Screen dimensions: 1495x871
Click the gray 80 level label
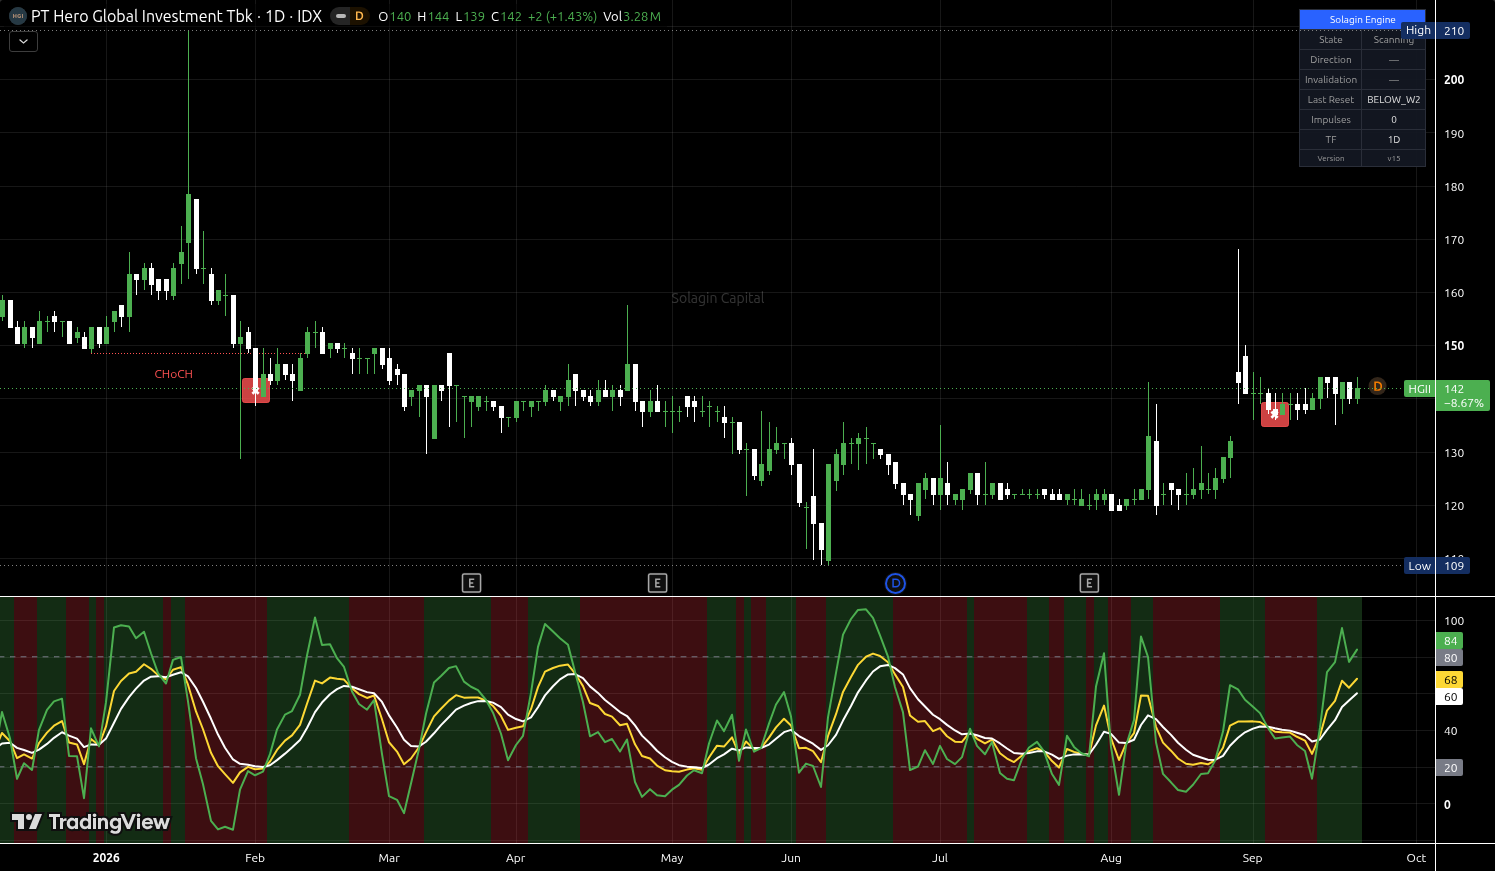1450,658
